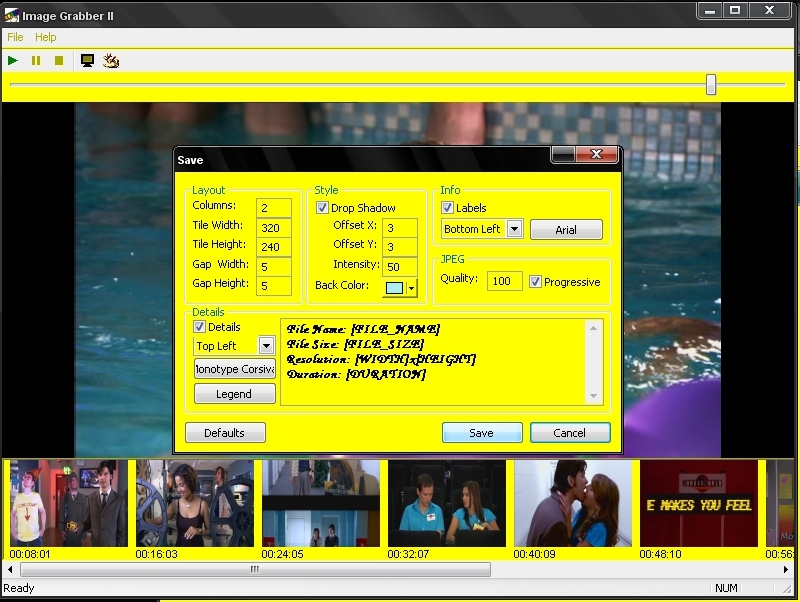Open the File menu
Screen dimensions: 800x602
coord(15,37)
